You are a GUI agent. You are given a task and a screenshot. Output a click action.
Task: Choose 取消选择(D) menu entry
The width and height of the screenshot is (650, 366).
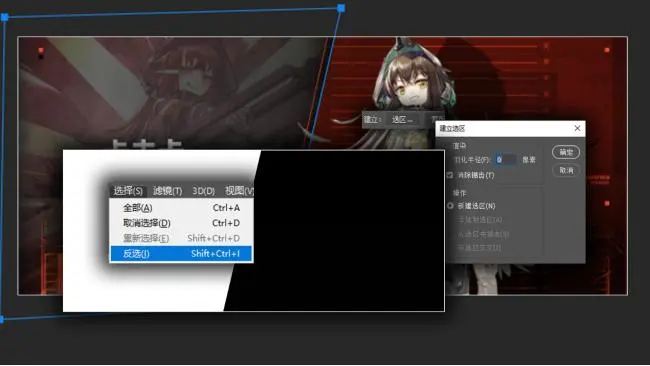pos(182,223)
